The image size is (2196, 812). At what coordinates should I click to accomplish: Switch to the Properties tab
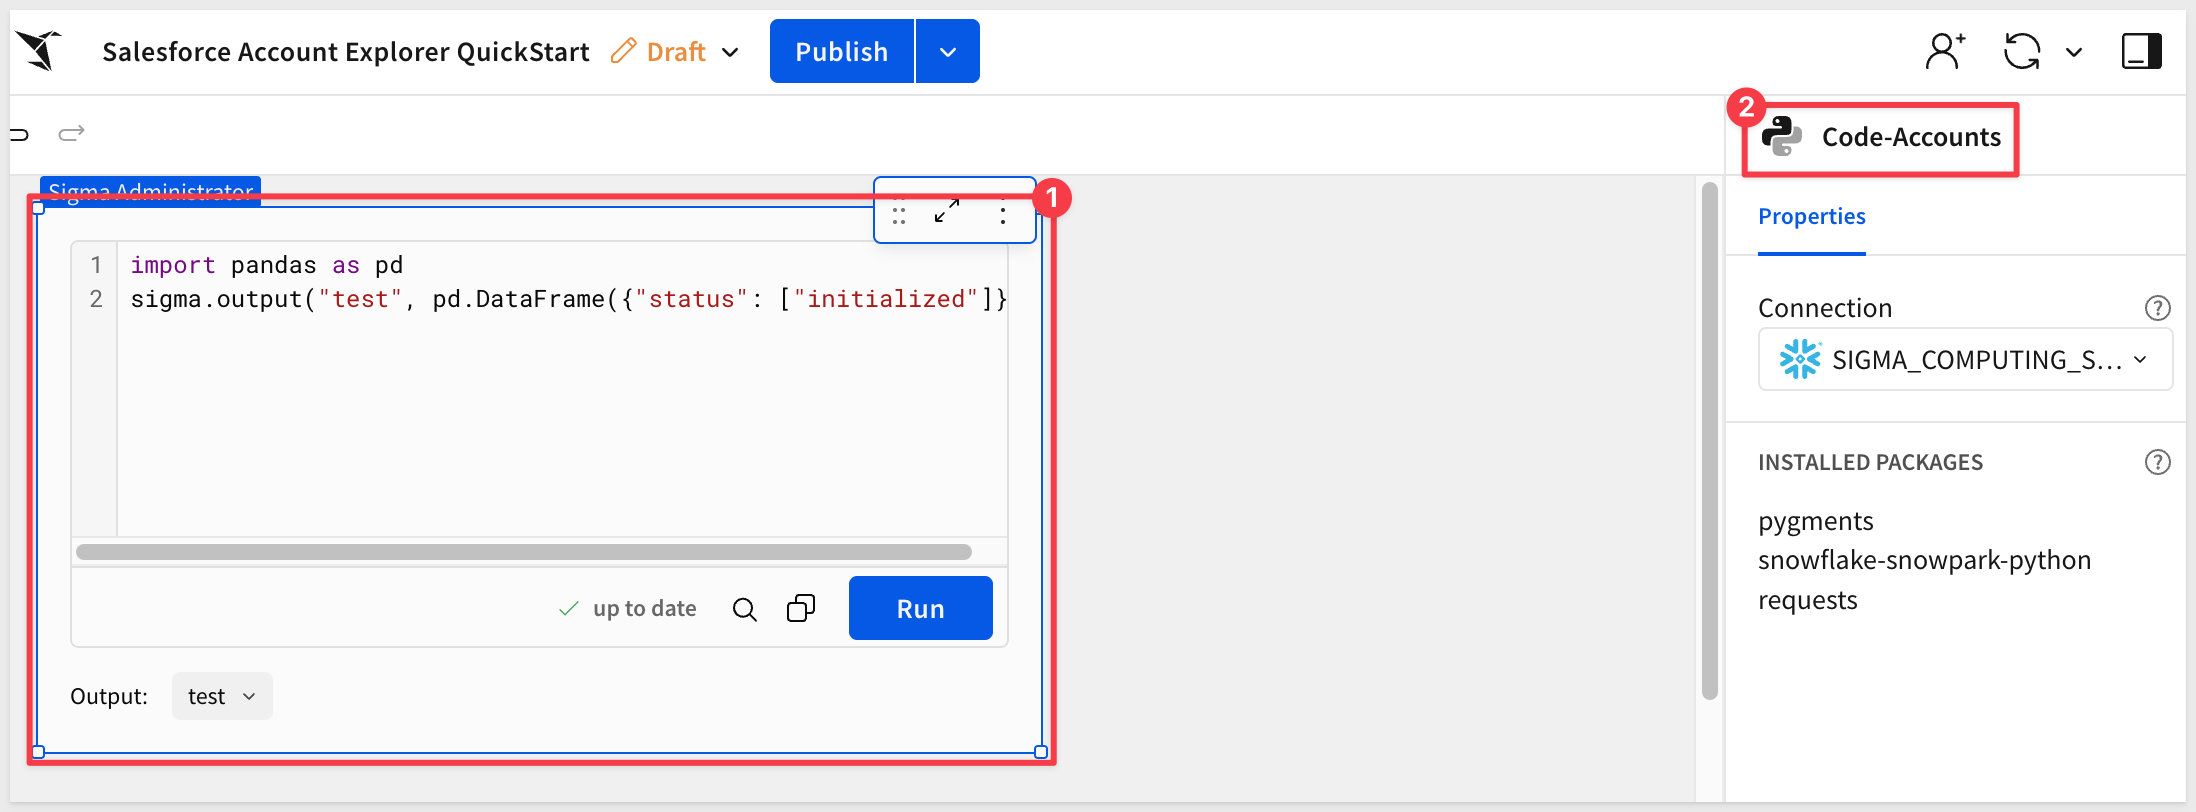(1811, 217)
